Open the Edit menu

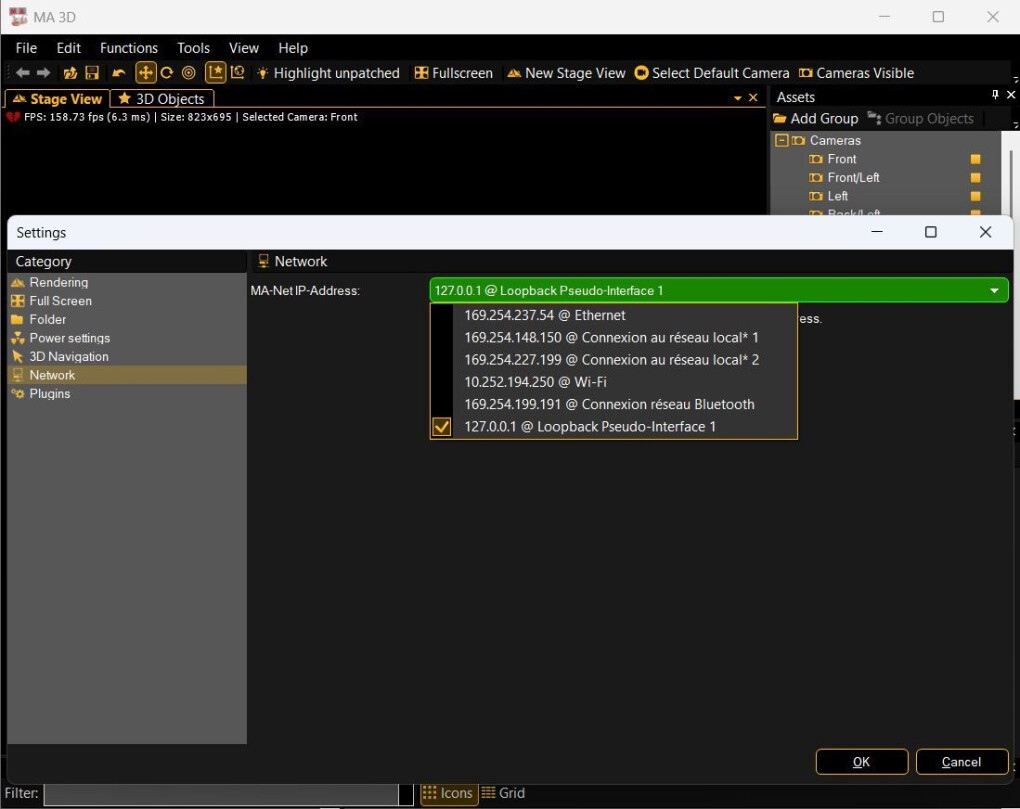68,48
